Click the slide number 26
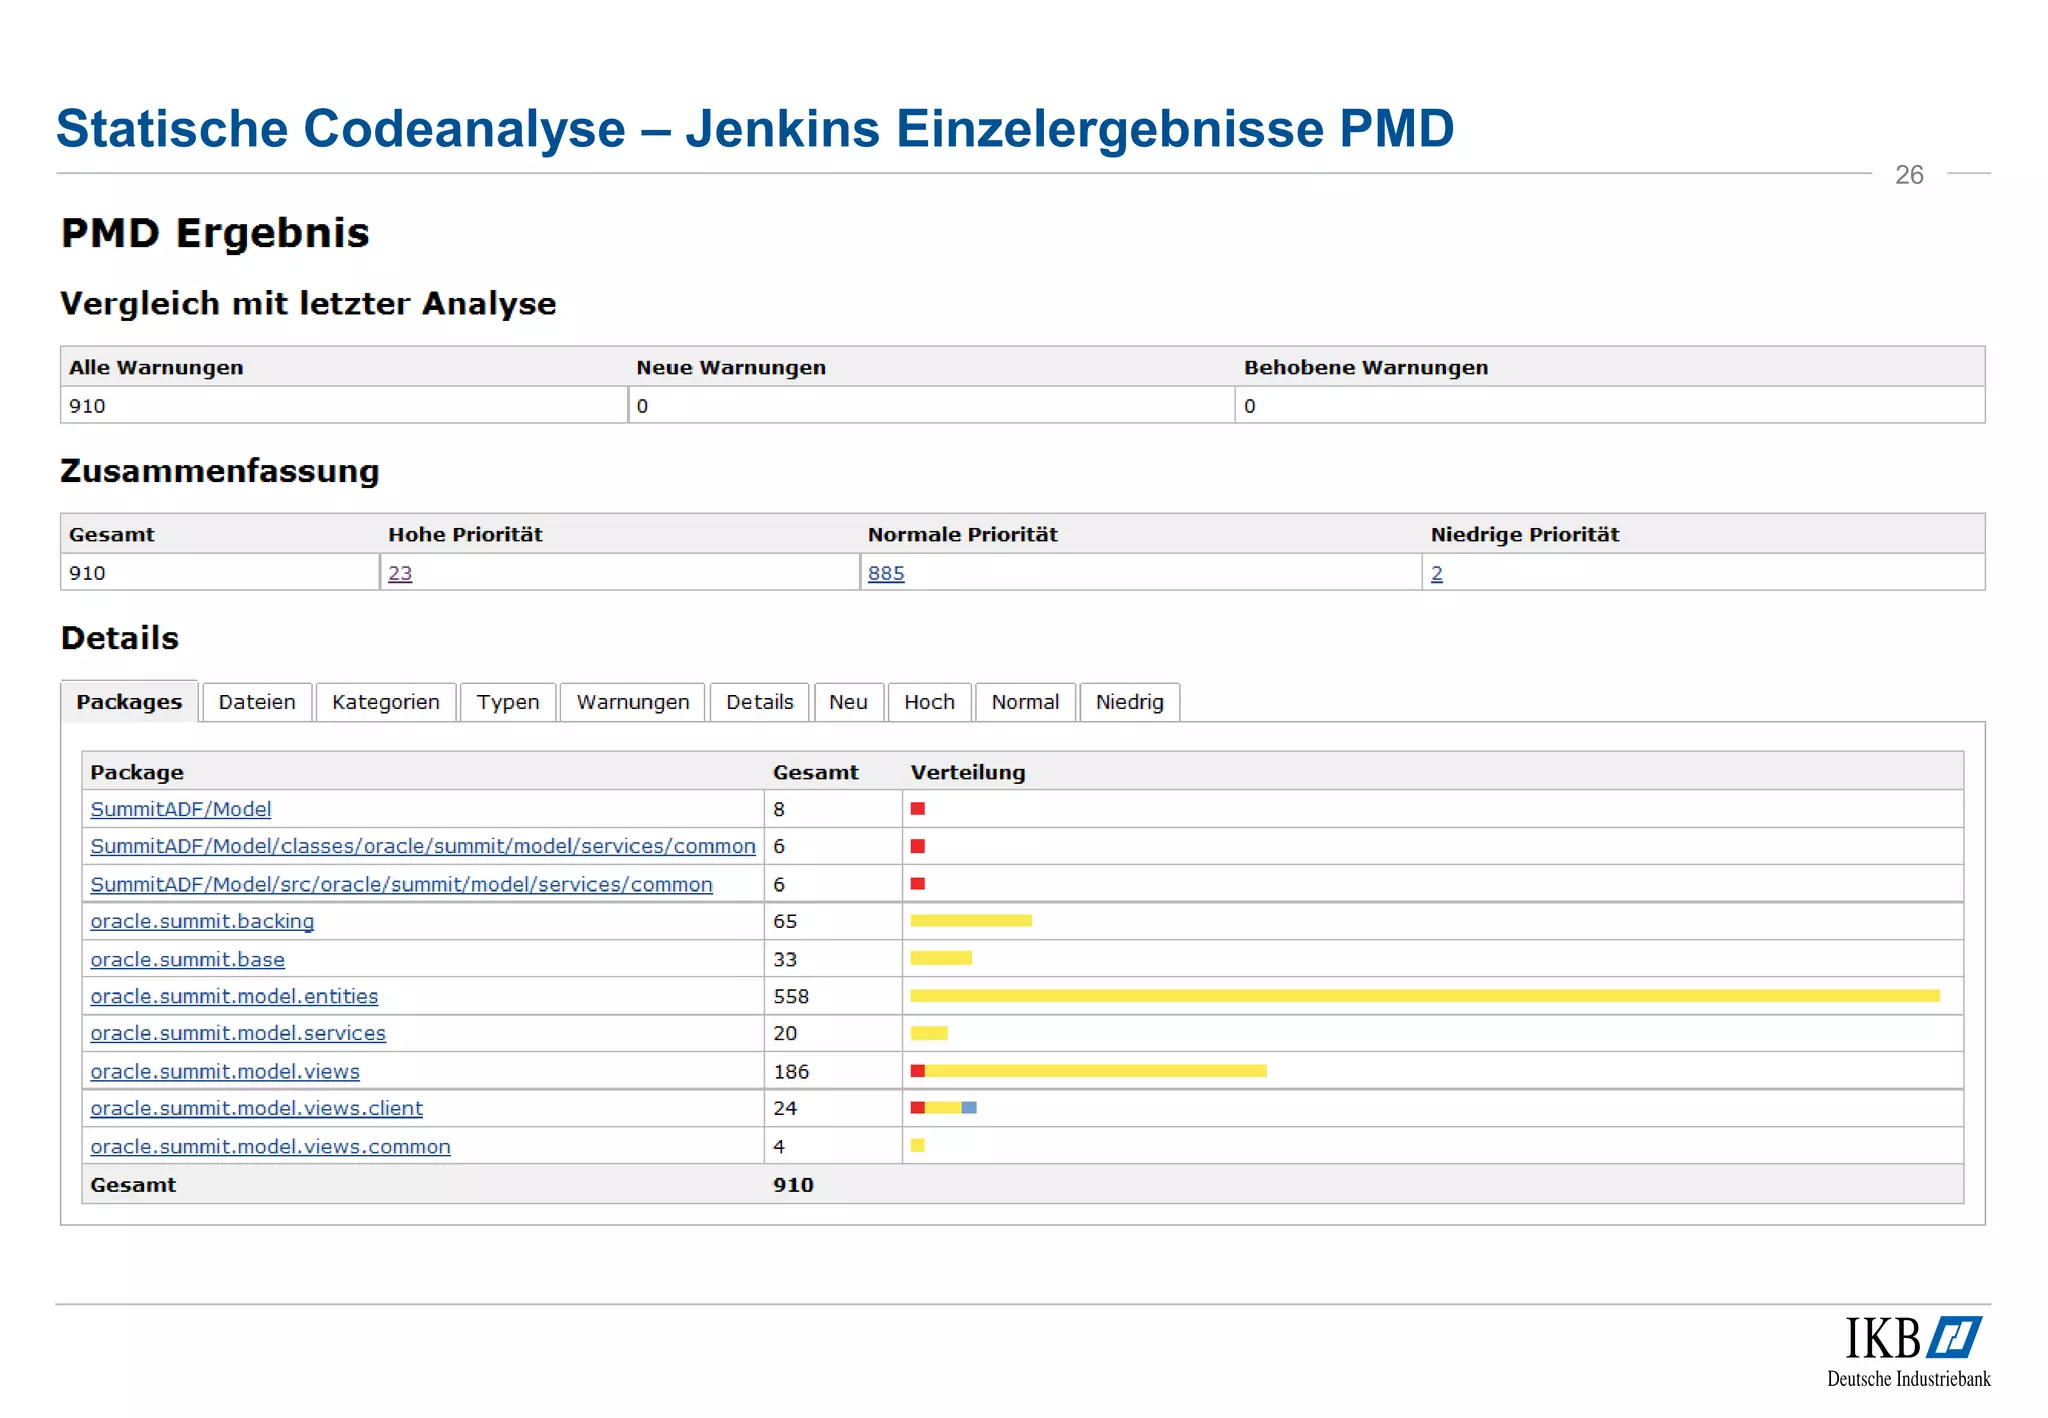Viewport: 2048px width, 1418px height. coord(1909,175)
